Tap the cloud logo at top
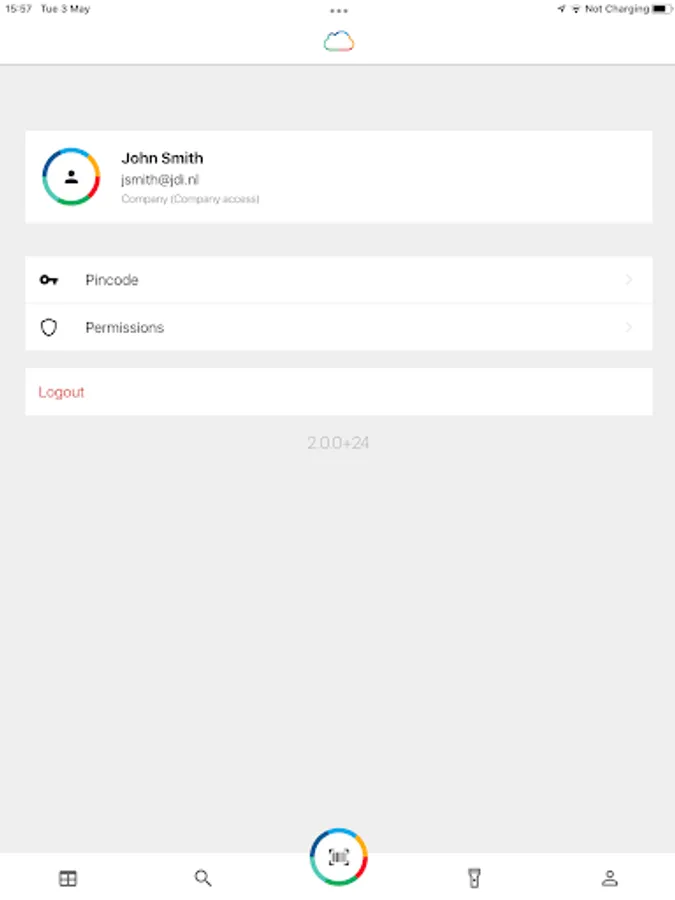 339,41
